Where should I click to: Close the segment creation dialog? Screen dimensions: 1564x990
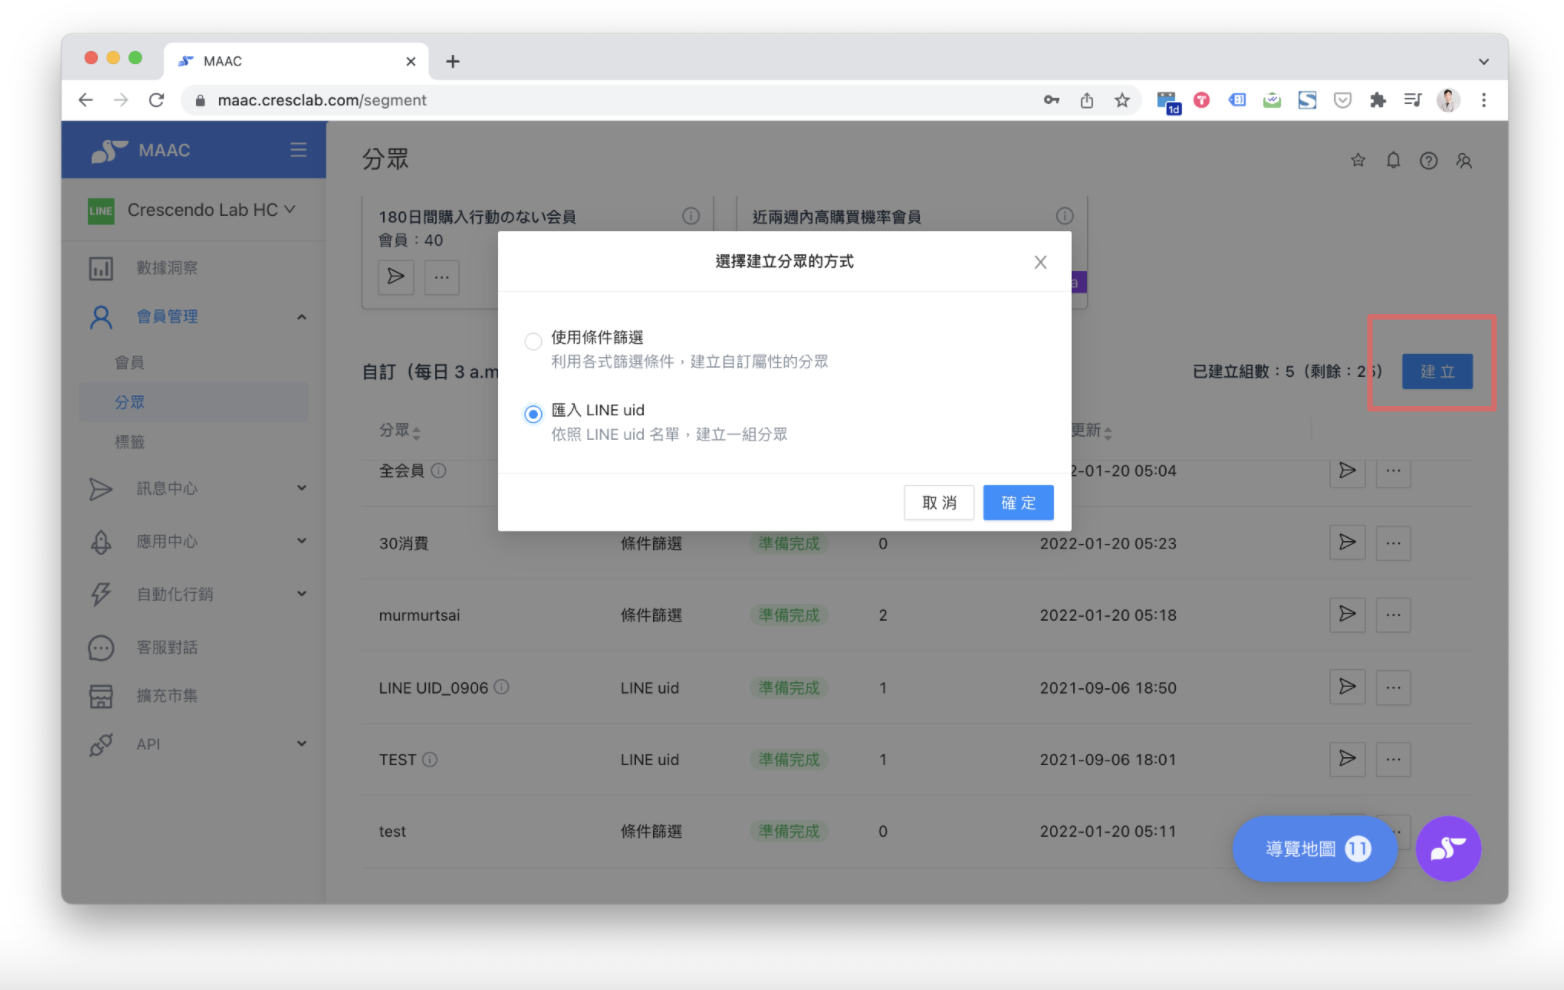click(x=1040, y=262)
